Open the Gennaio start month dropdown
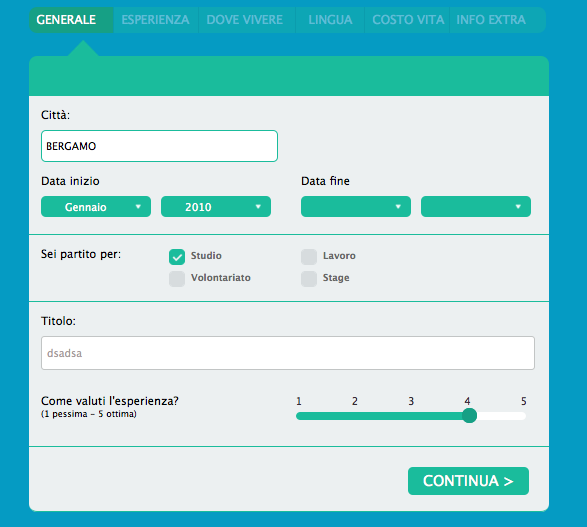The width and height of the screenshot is (587, 527). (96, 207)
